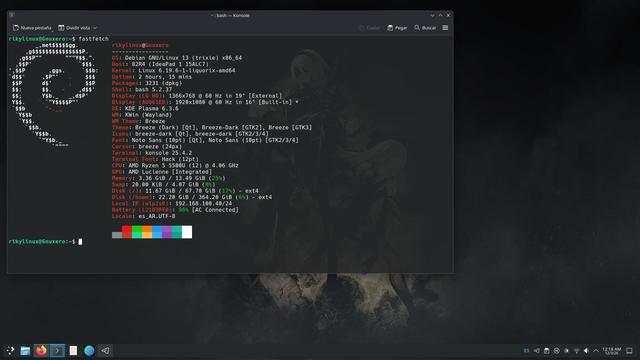Click the show desktop button
Viewport: 640px width, 360px height.
point(629,351)
